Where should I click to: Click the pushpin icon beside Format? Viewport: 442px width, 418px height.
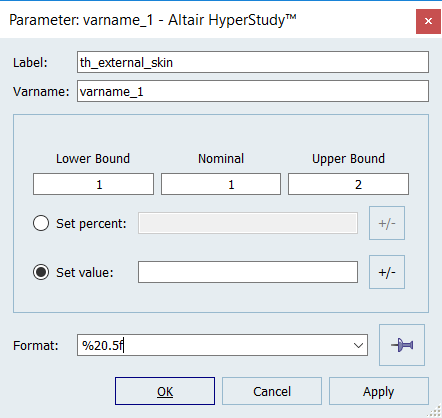[x=402, y=345]
